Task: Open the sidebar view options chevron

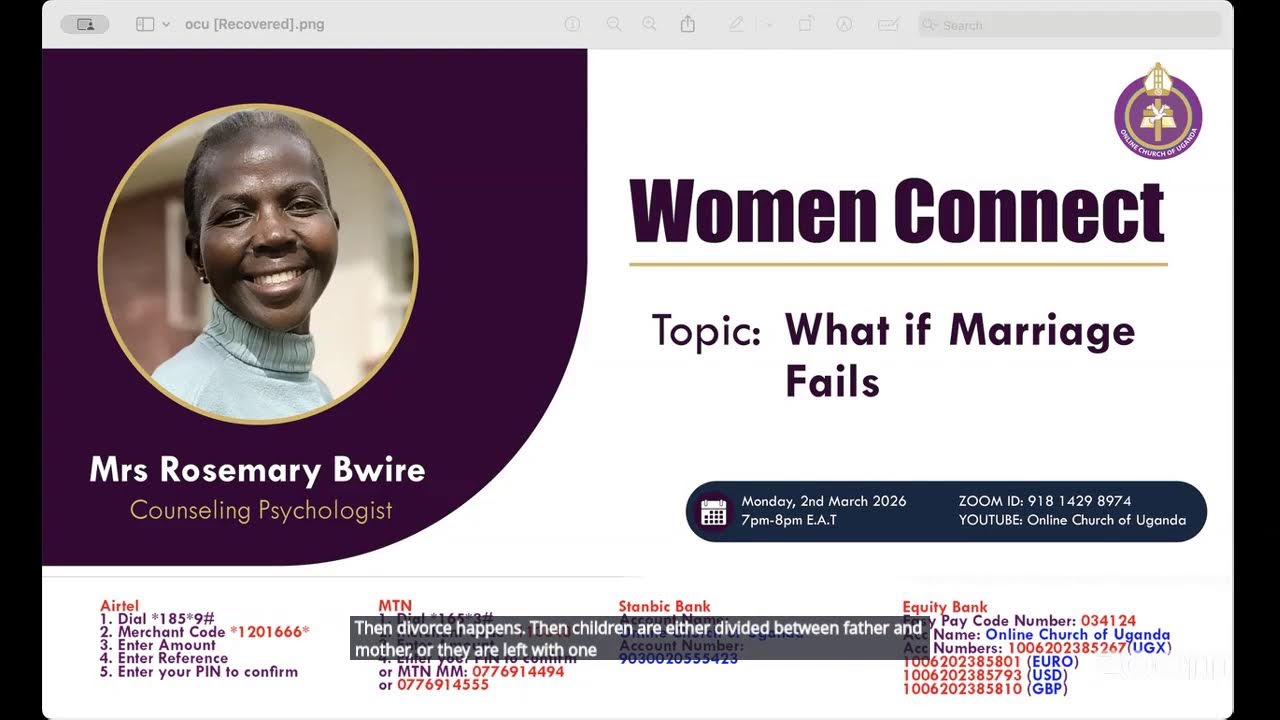Action: point(166,24)
